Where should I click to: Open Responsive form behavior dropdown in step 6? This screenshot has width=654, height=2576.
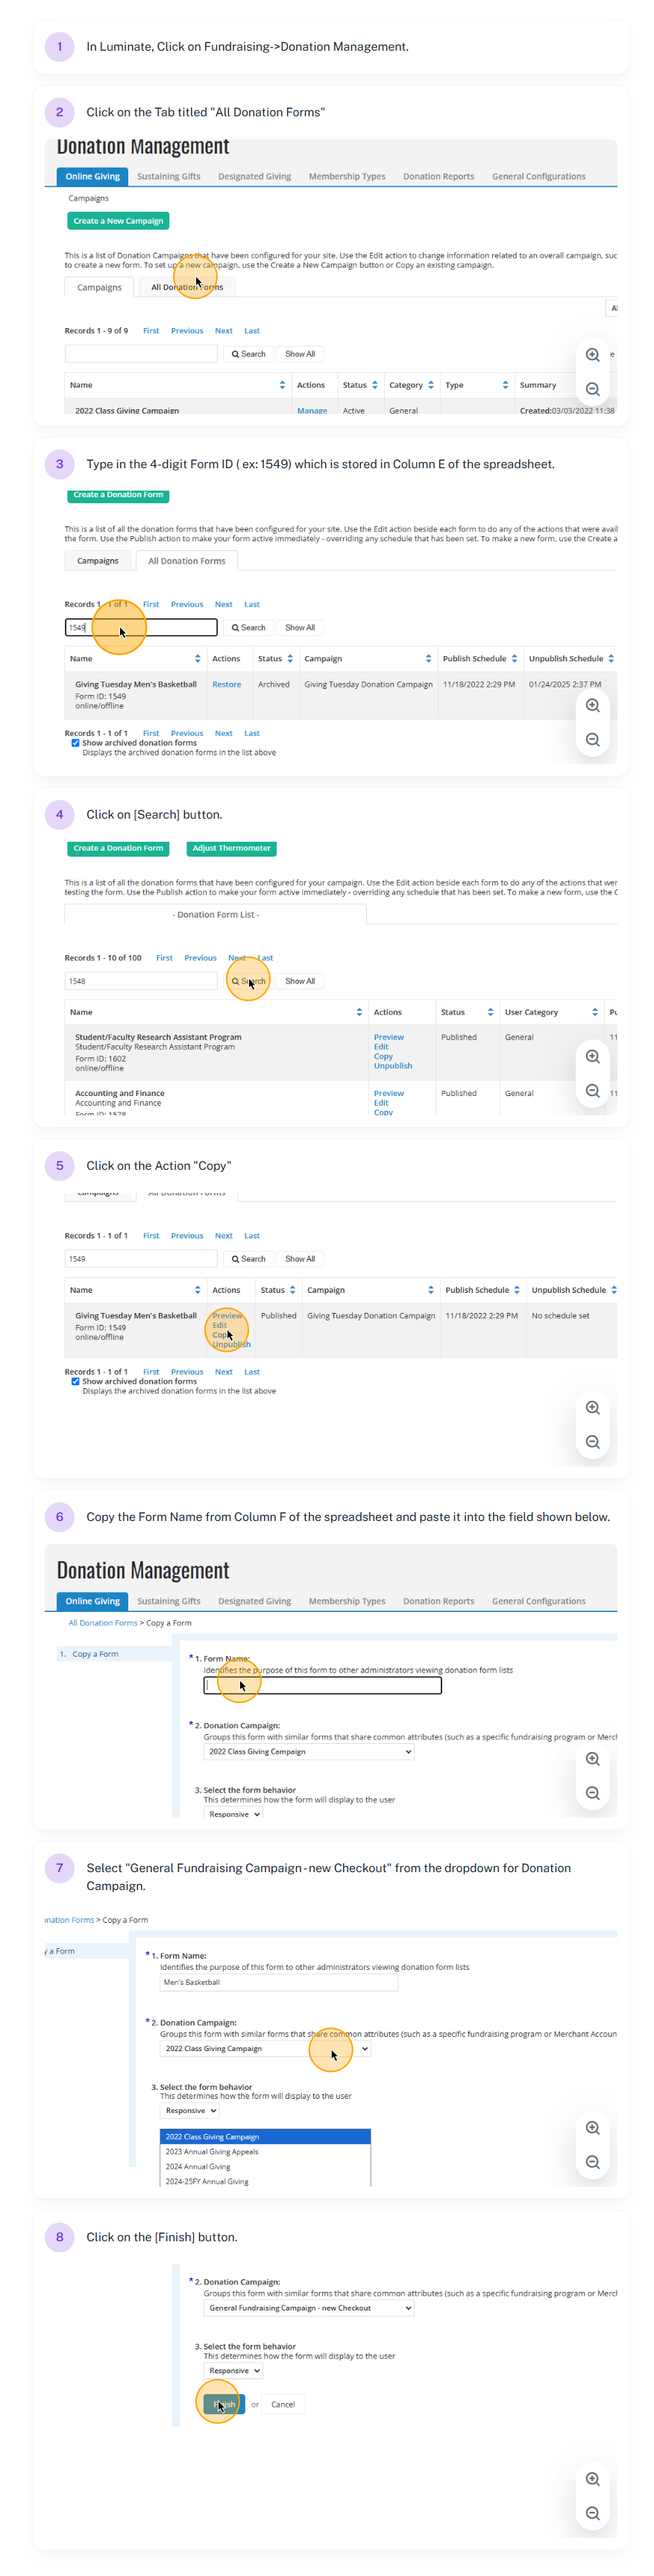233,1814
